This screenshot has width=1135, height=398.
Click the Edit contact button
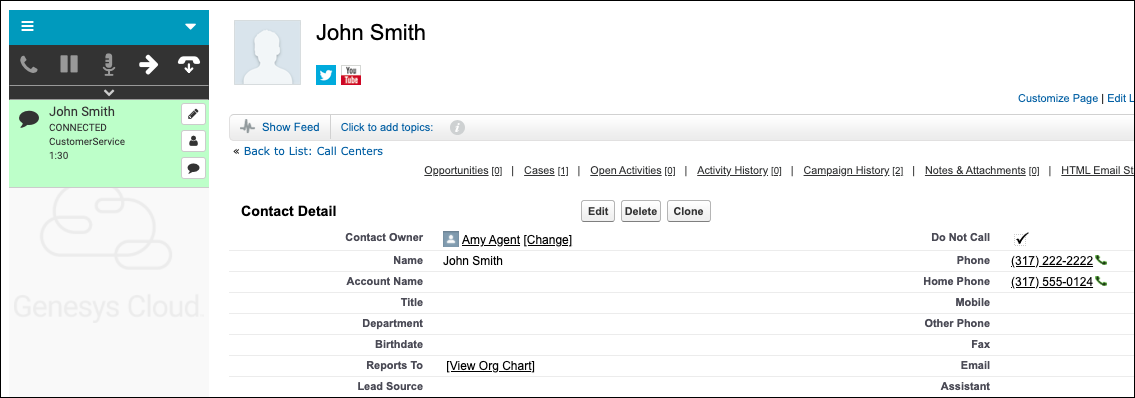(x=598, y=211)
